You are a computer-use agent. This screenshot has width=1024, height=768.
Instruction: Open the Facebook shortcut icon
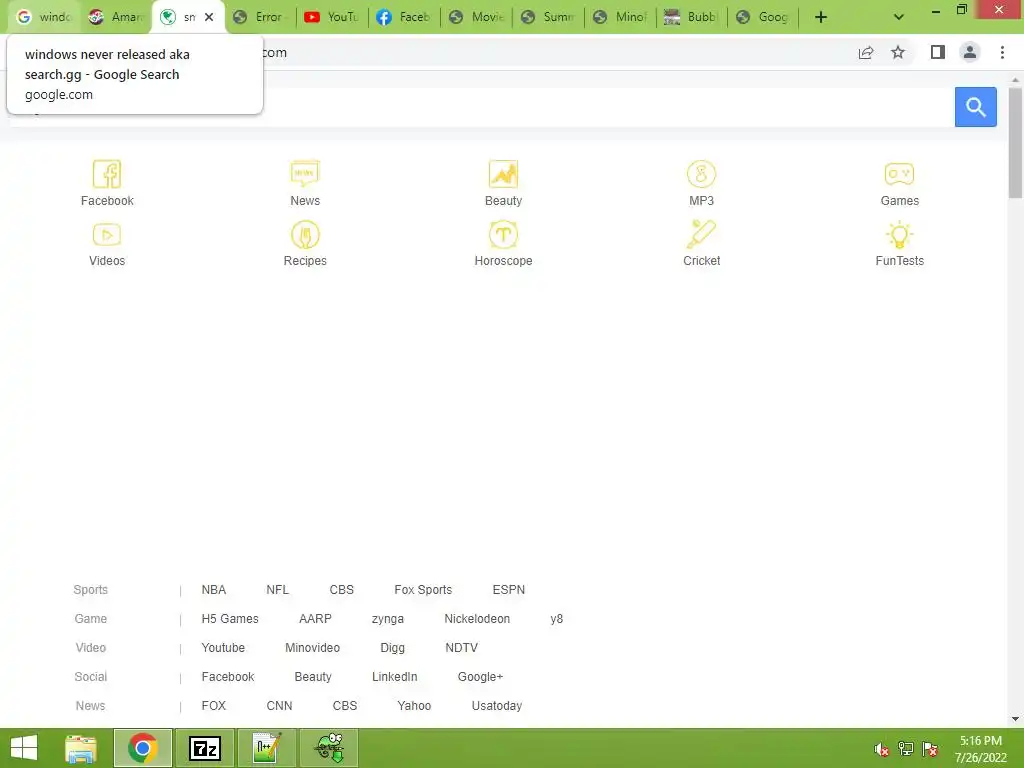[107, 174]
